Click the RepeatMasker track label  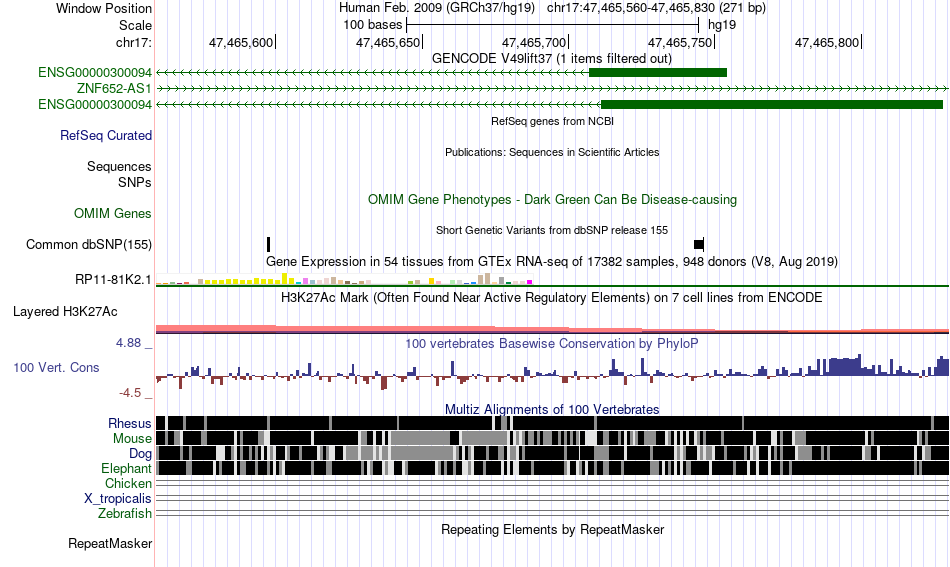[x=110, y=544]
